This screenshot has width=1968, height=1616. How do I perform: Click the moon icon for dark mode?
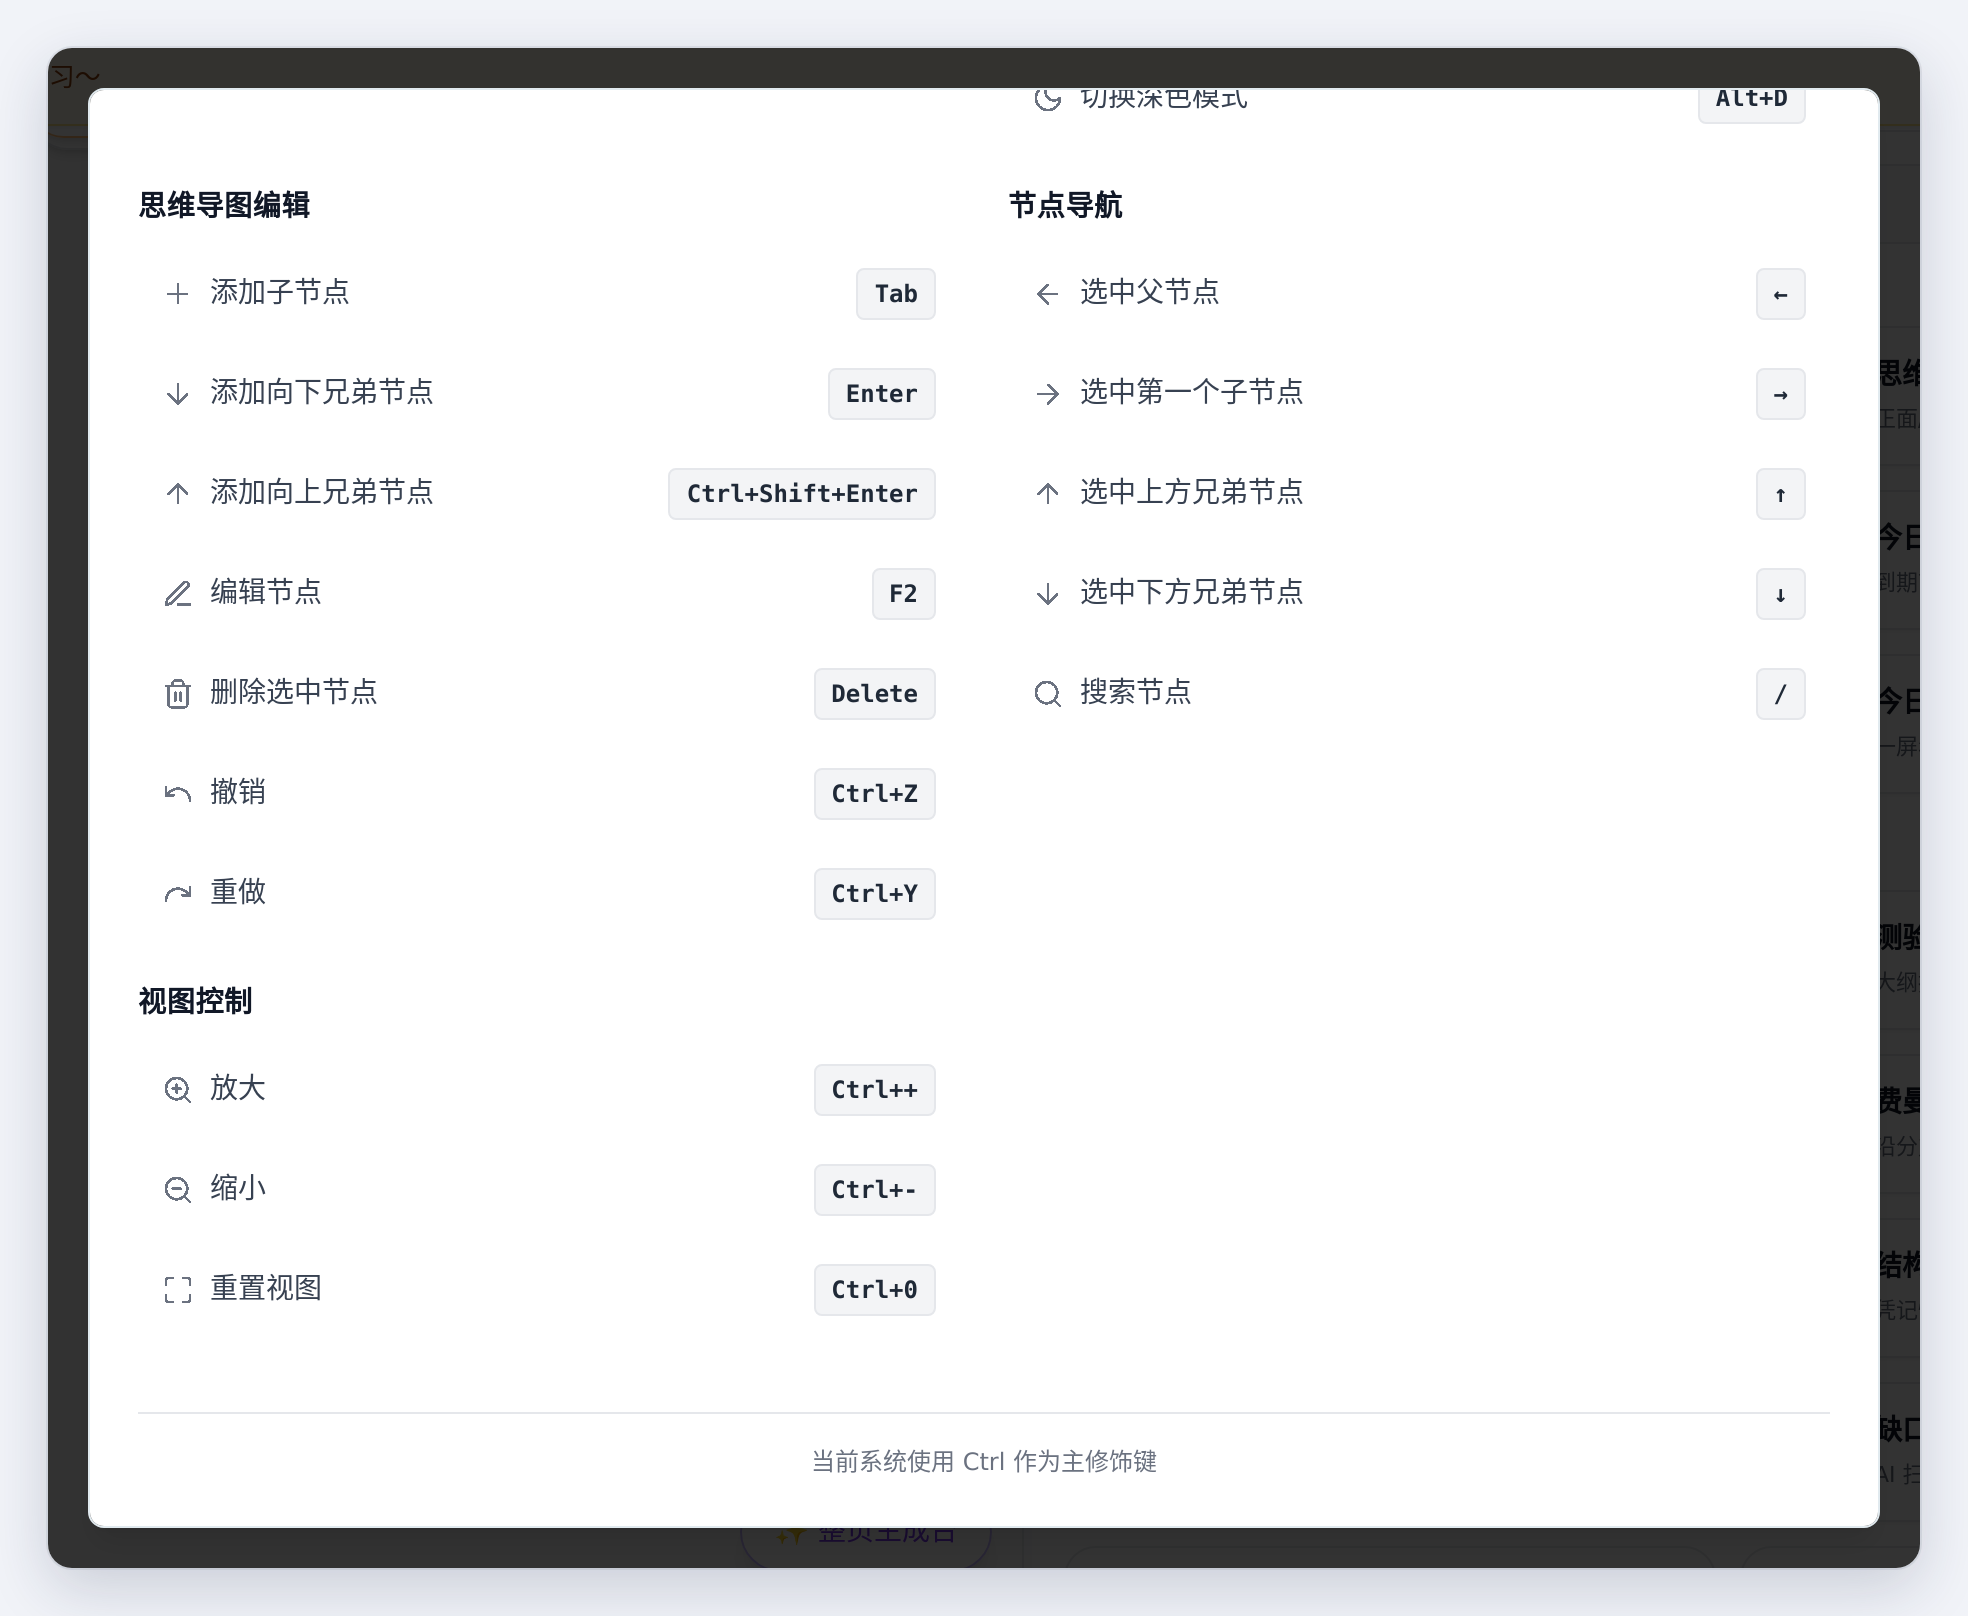[1048, 99]
